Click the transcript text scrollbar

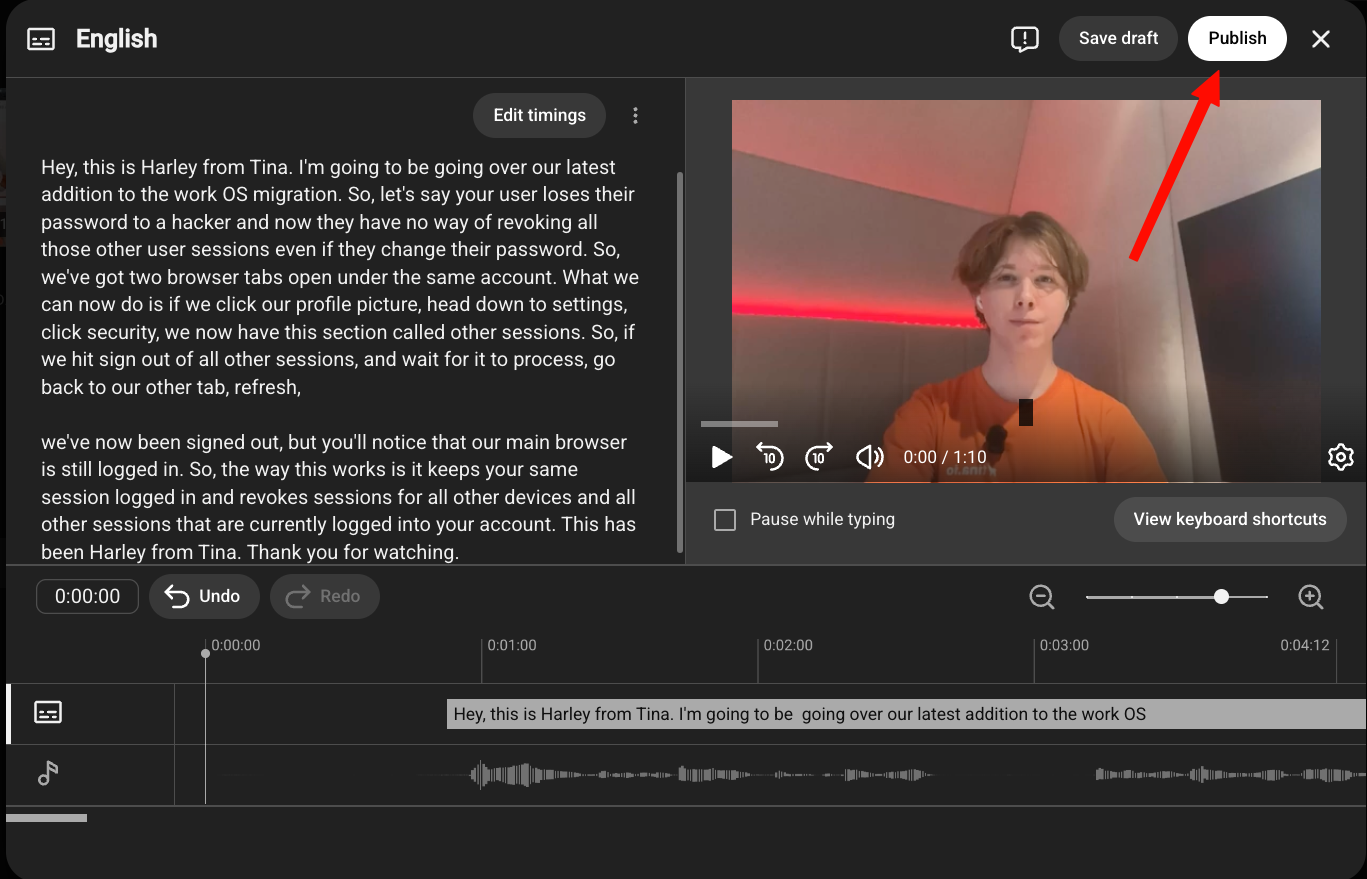pyautogui.click(x=681, y=362)
